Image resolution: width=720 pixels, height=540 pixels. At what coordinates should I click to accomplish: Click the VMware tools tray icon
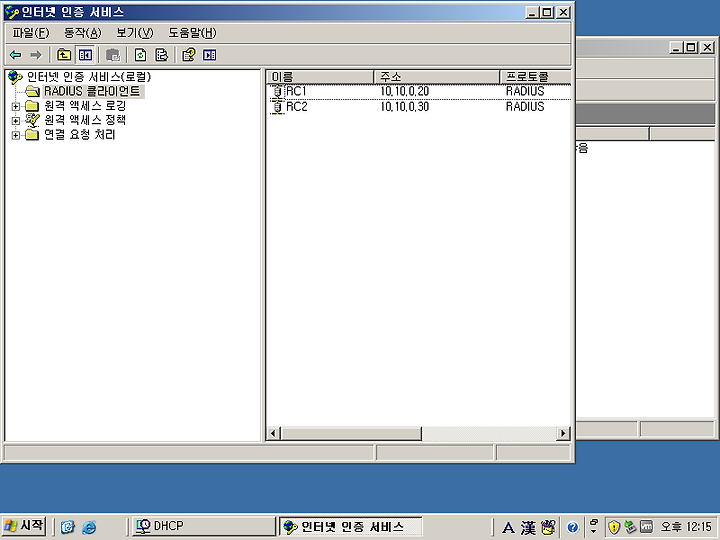click(x=646, y=527)
